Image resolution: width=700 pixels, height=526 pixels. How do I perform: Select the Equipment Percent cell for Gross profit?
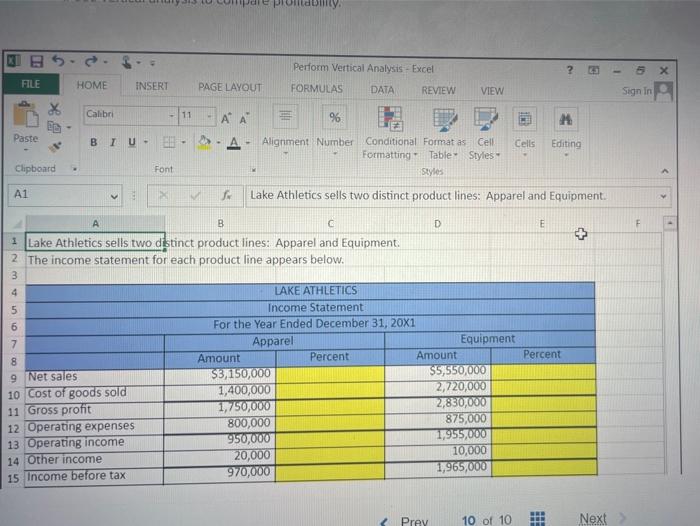click(x=543, y=403)
